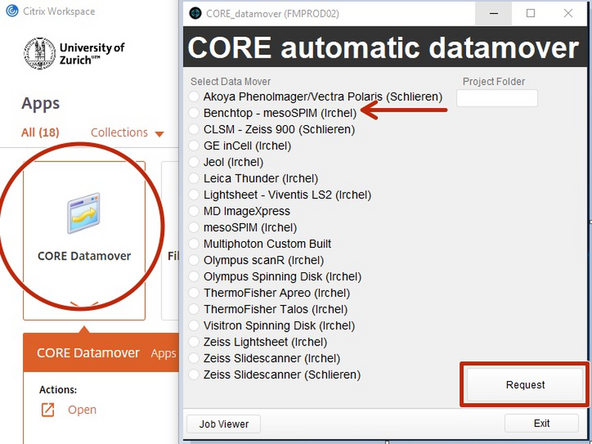Open the Job Viewer
Viewport: 592px width, 444px height.
click(x=224, y=424)
